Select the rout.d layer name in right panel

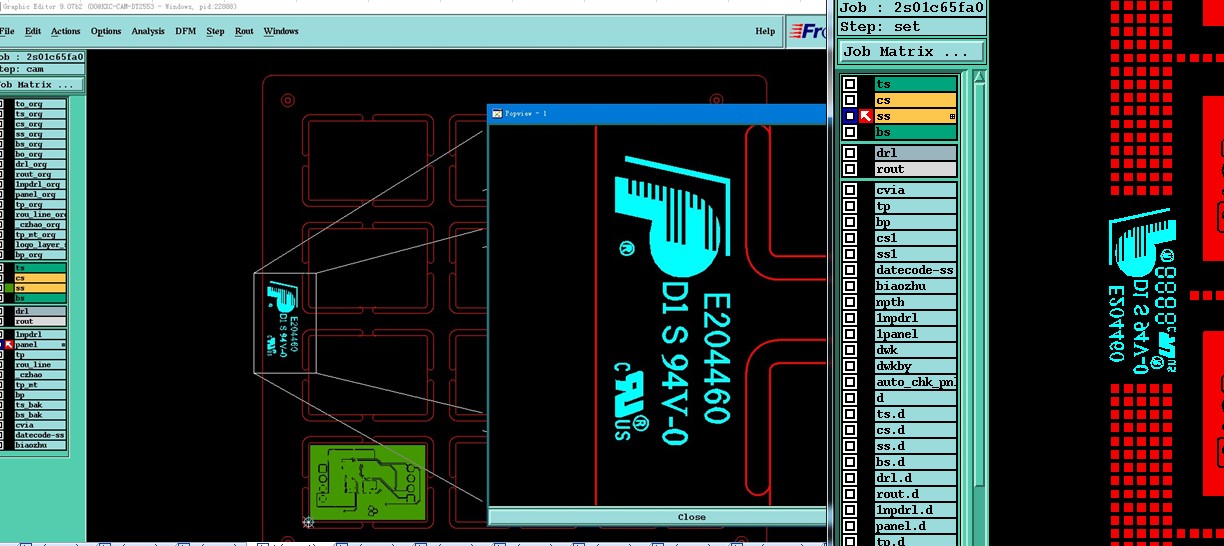pos(915,494)
